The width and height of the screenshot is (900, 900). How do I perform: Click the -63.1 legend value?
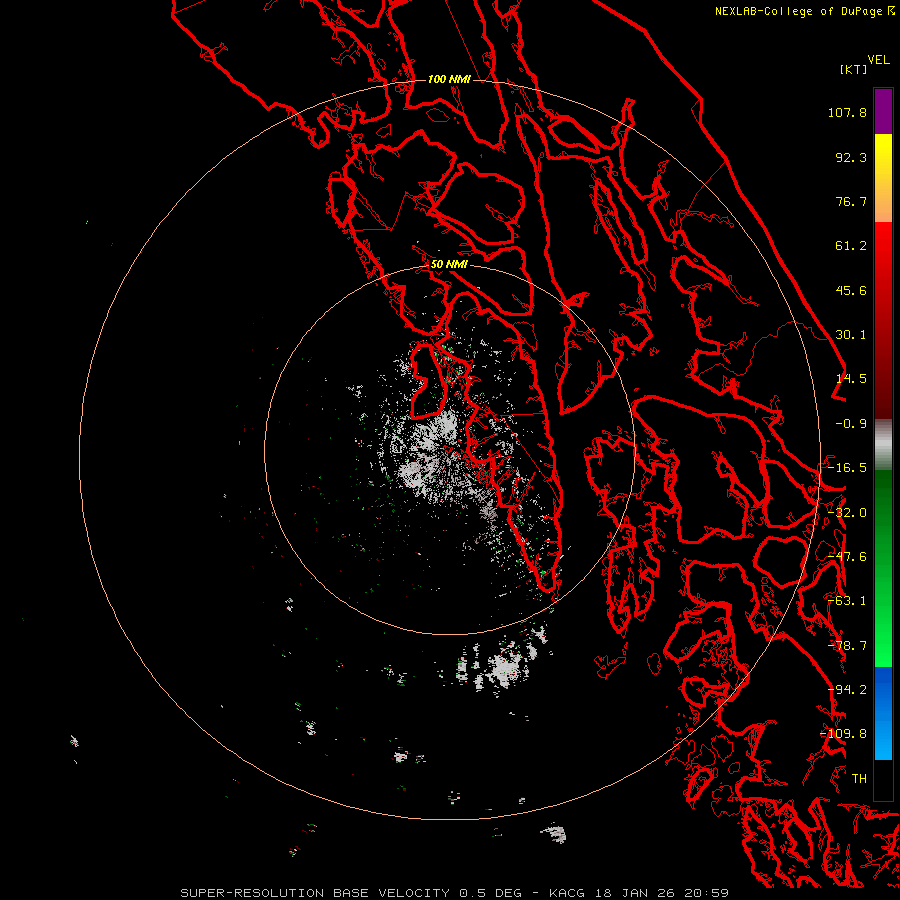coord(847,601)
